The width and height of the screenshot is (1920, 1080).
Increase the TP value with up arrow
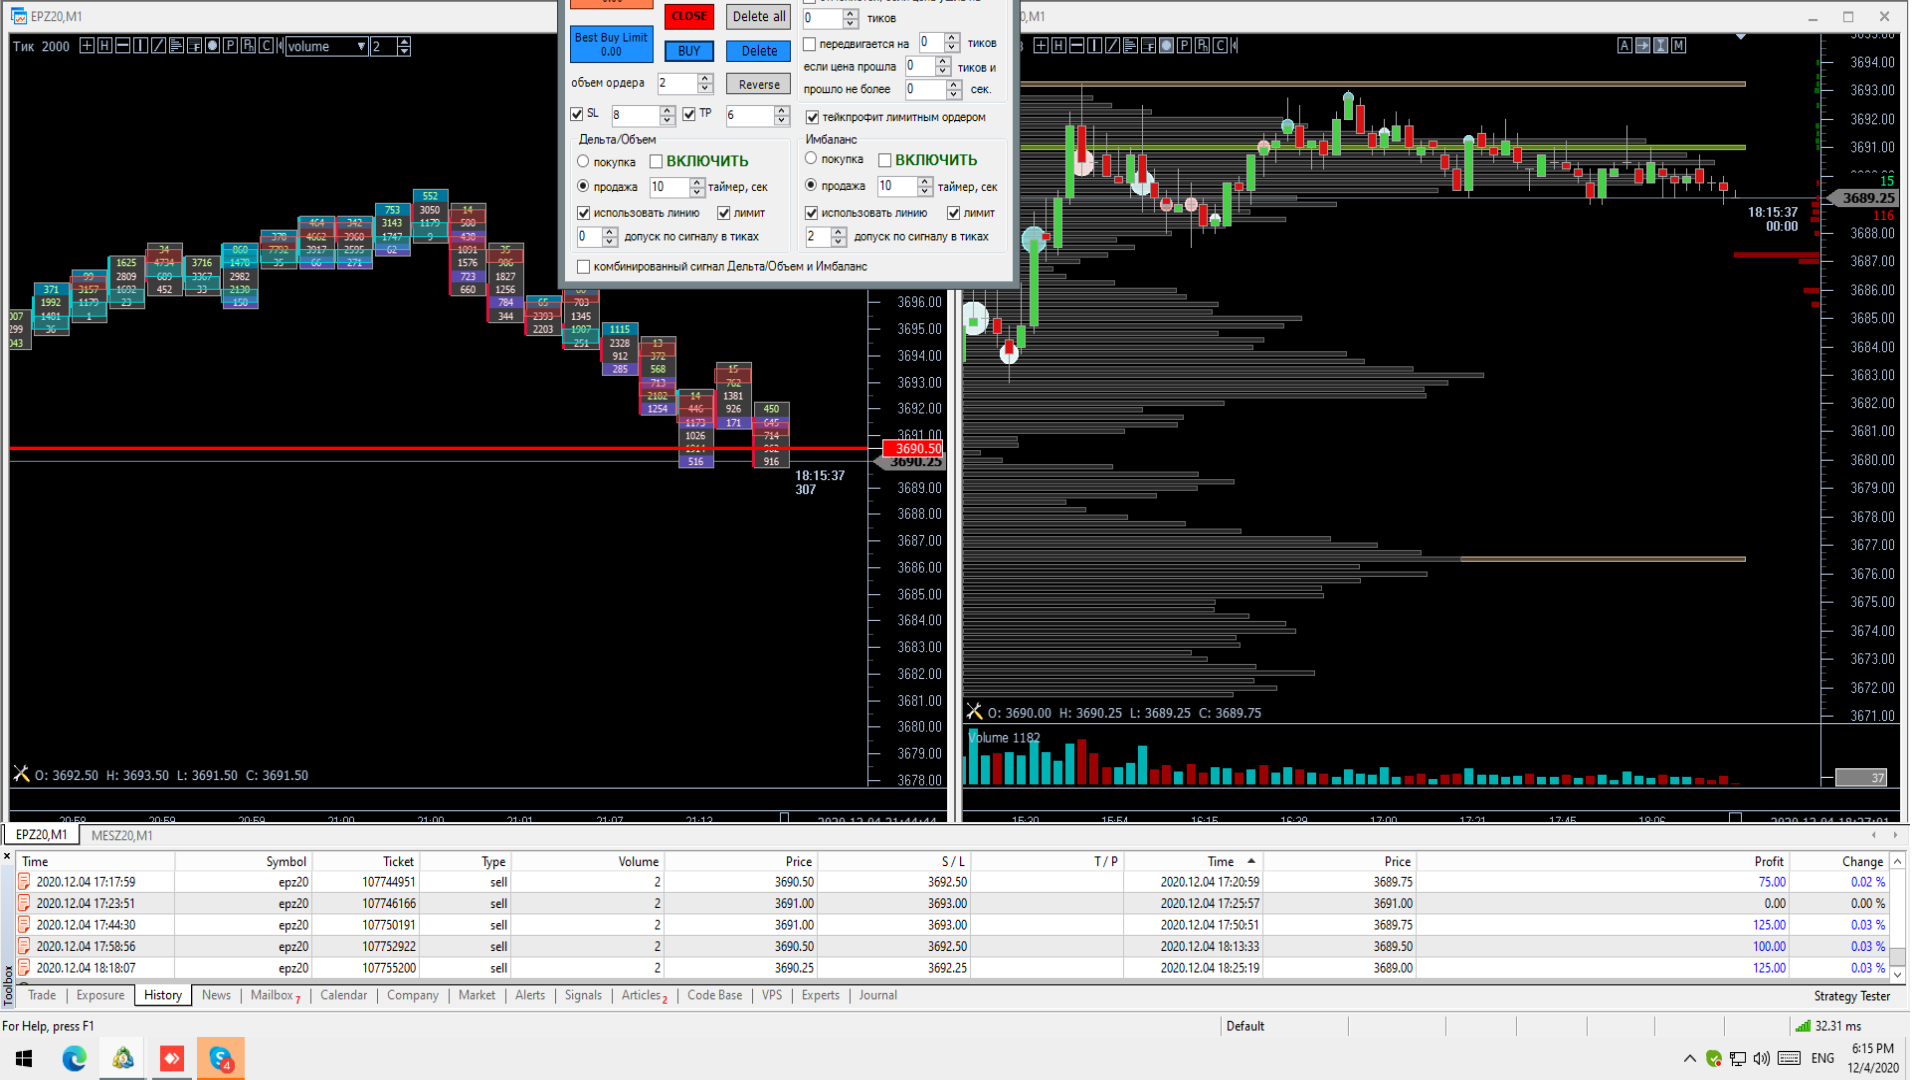[781, 110]
